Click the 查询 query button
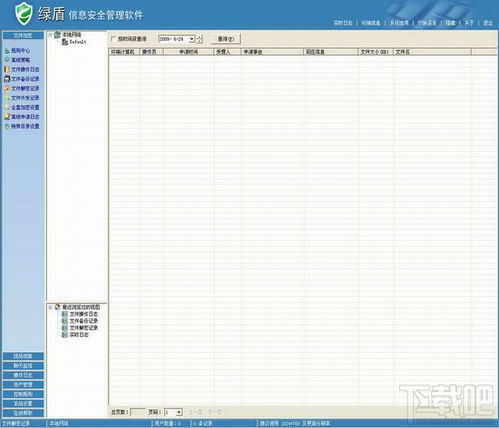 coord(226,39)
